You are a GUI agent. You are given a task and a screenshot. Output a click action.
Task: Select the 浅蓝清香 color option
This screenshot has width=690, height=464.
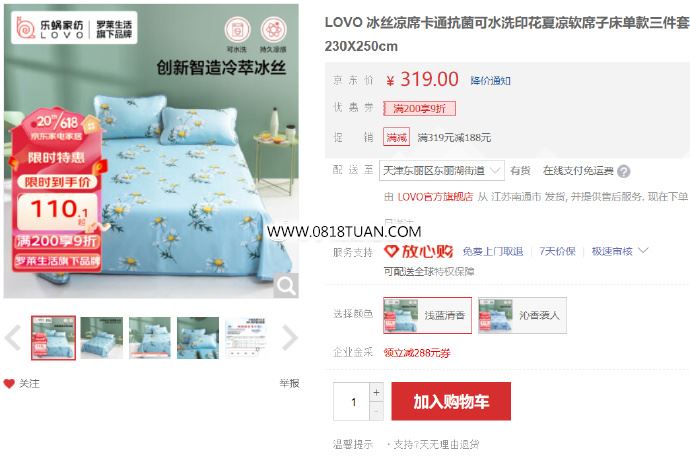(x=427, y=315)
